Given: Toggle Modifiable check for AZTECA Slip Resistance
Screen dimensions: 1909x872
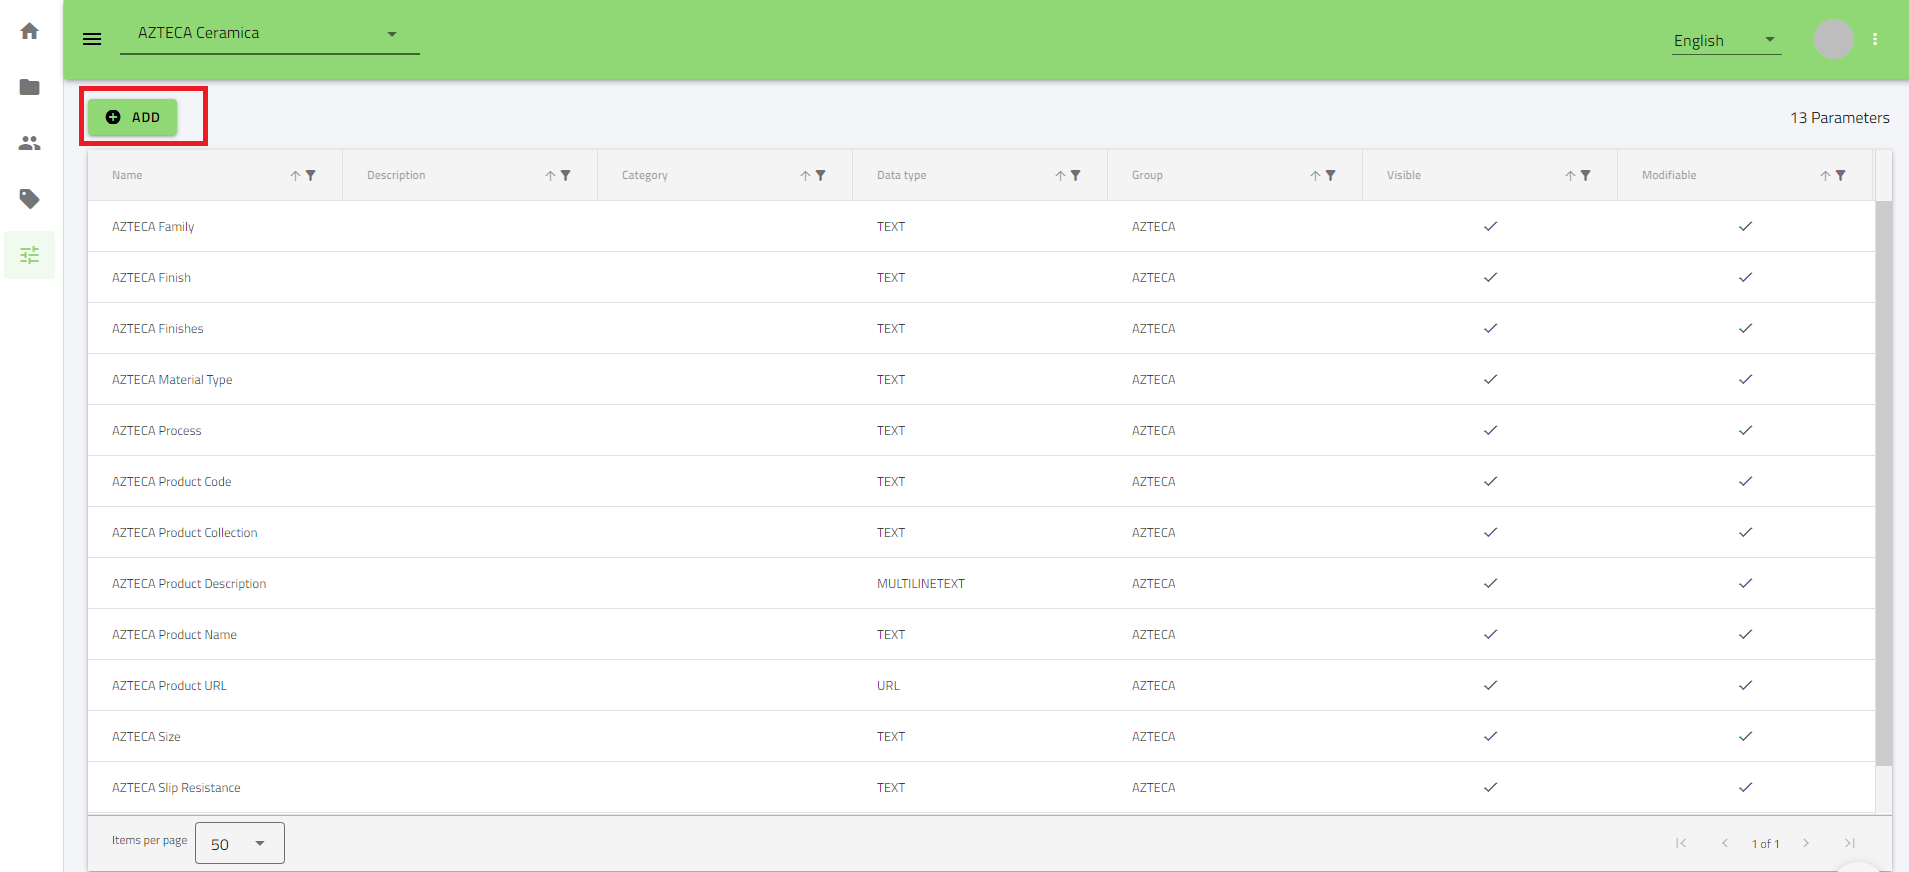Looking at the screenshot, I should [x=1745, y=787].
